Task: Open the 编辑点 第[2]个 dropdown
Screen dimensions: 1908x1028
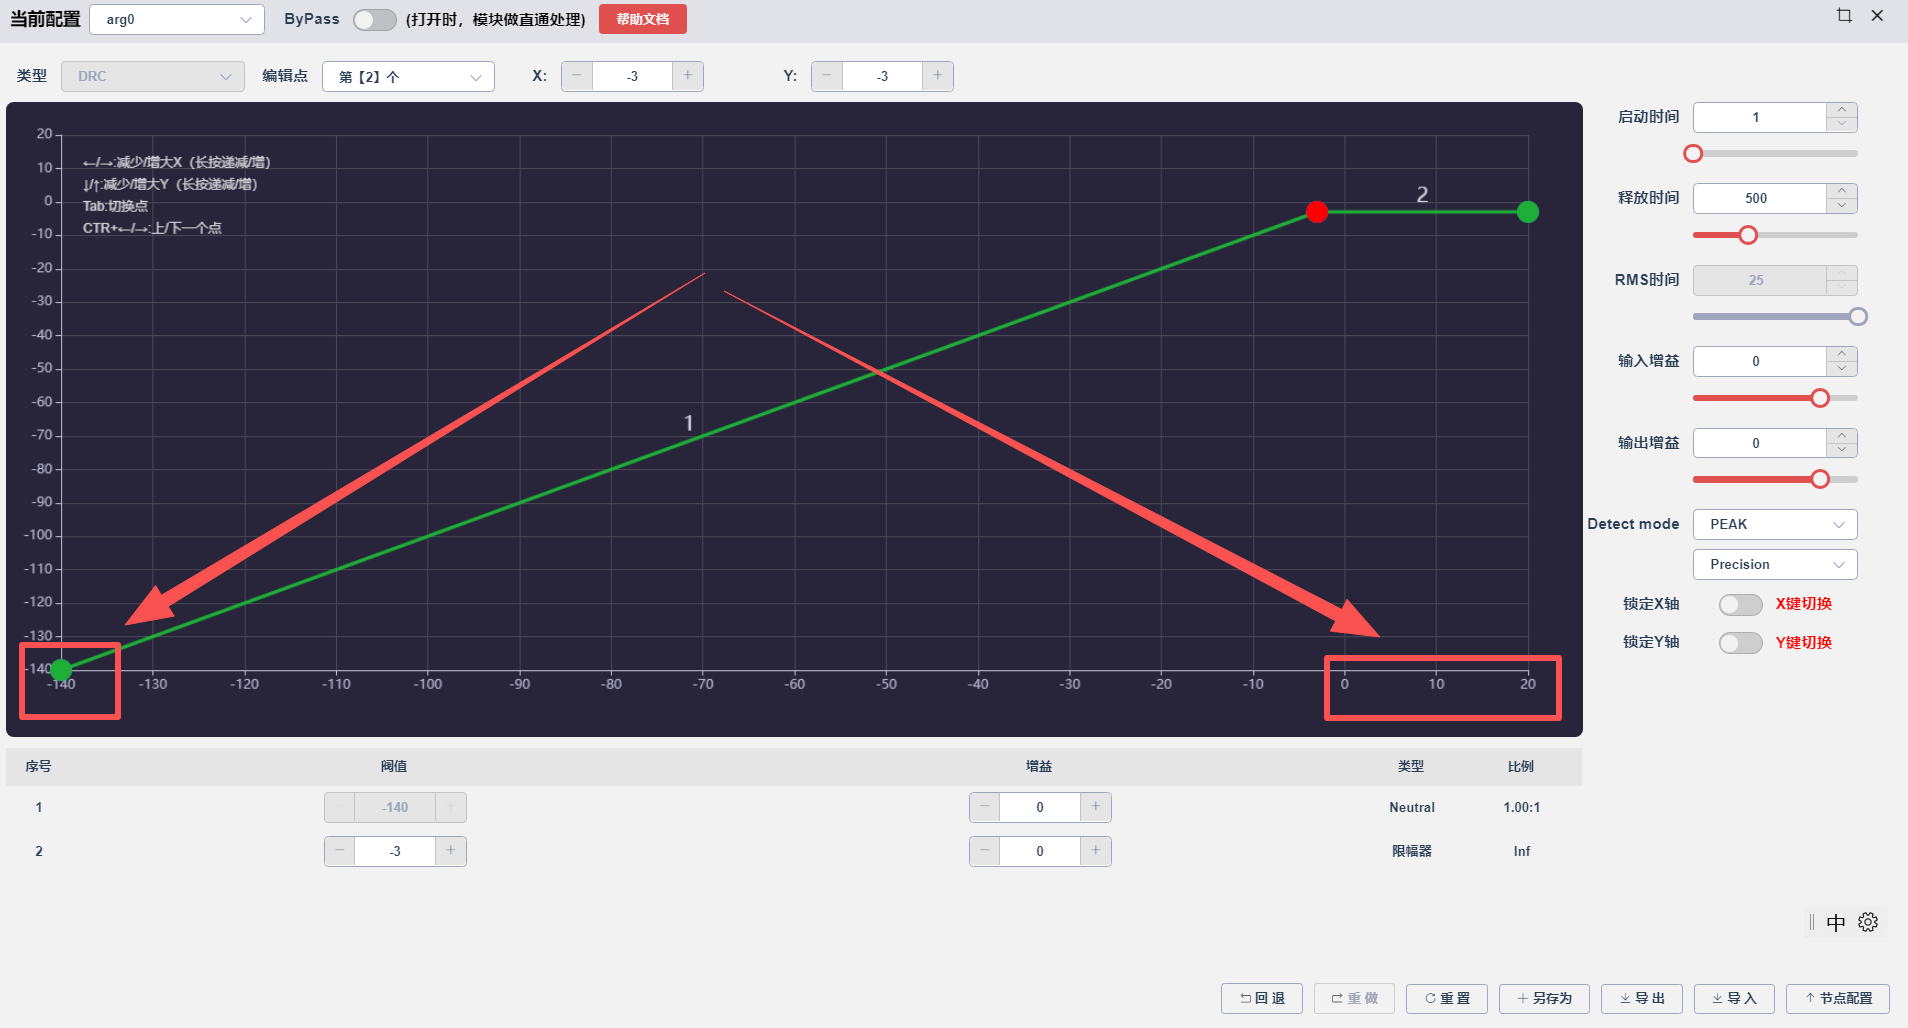Action: (x=408, y=76)
